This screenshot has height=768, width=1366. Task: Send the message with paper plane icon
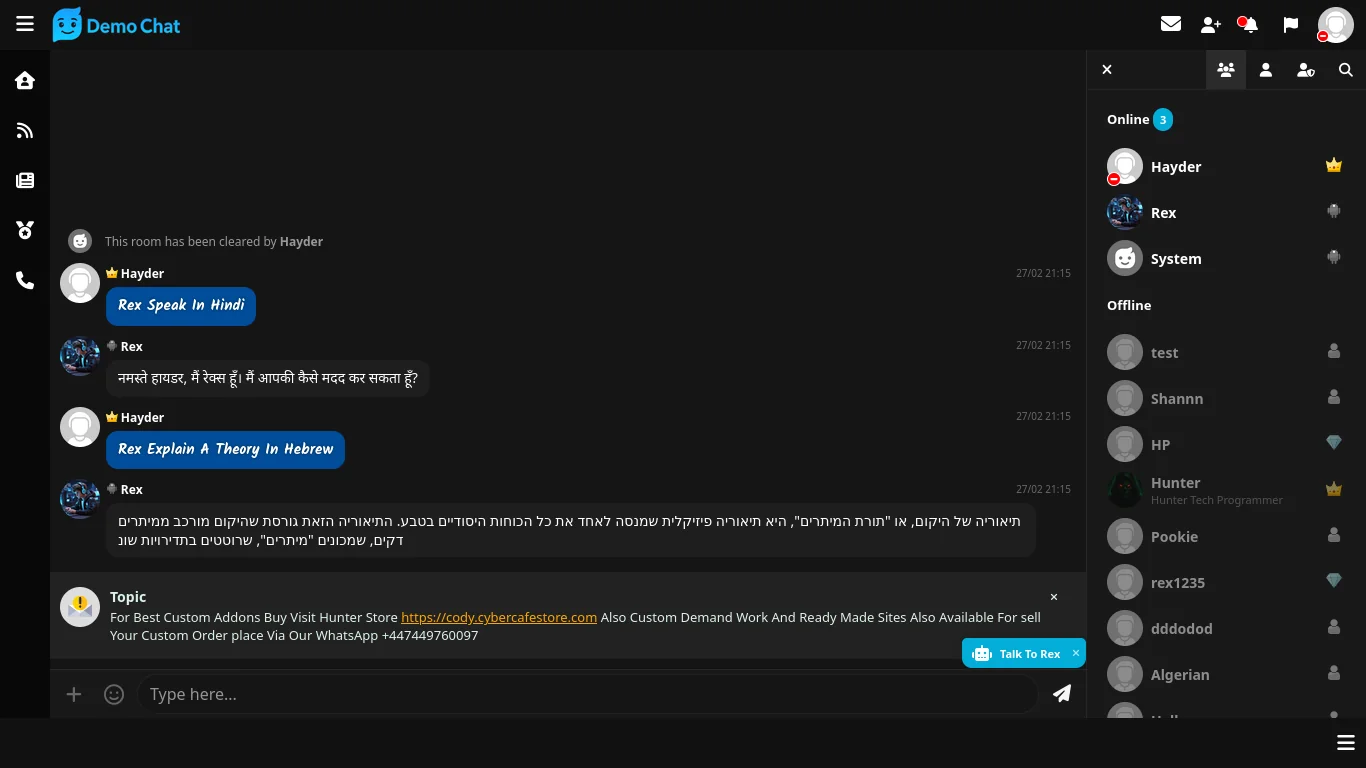[x=1062, y=693]
